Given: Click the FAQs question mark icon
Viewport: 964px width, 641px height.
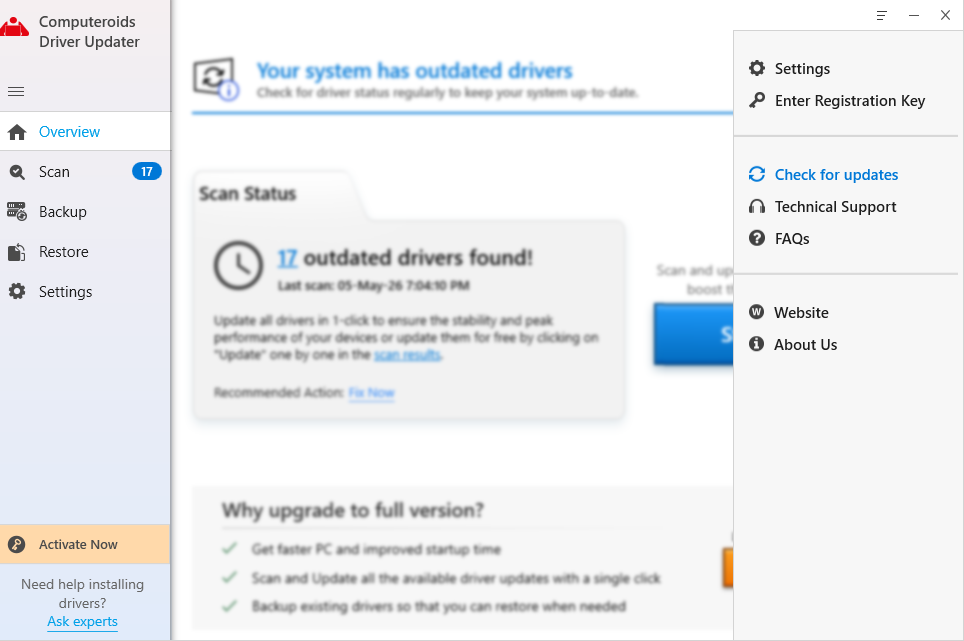Looking at the screenshot, I should click(x=757, y=238).
